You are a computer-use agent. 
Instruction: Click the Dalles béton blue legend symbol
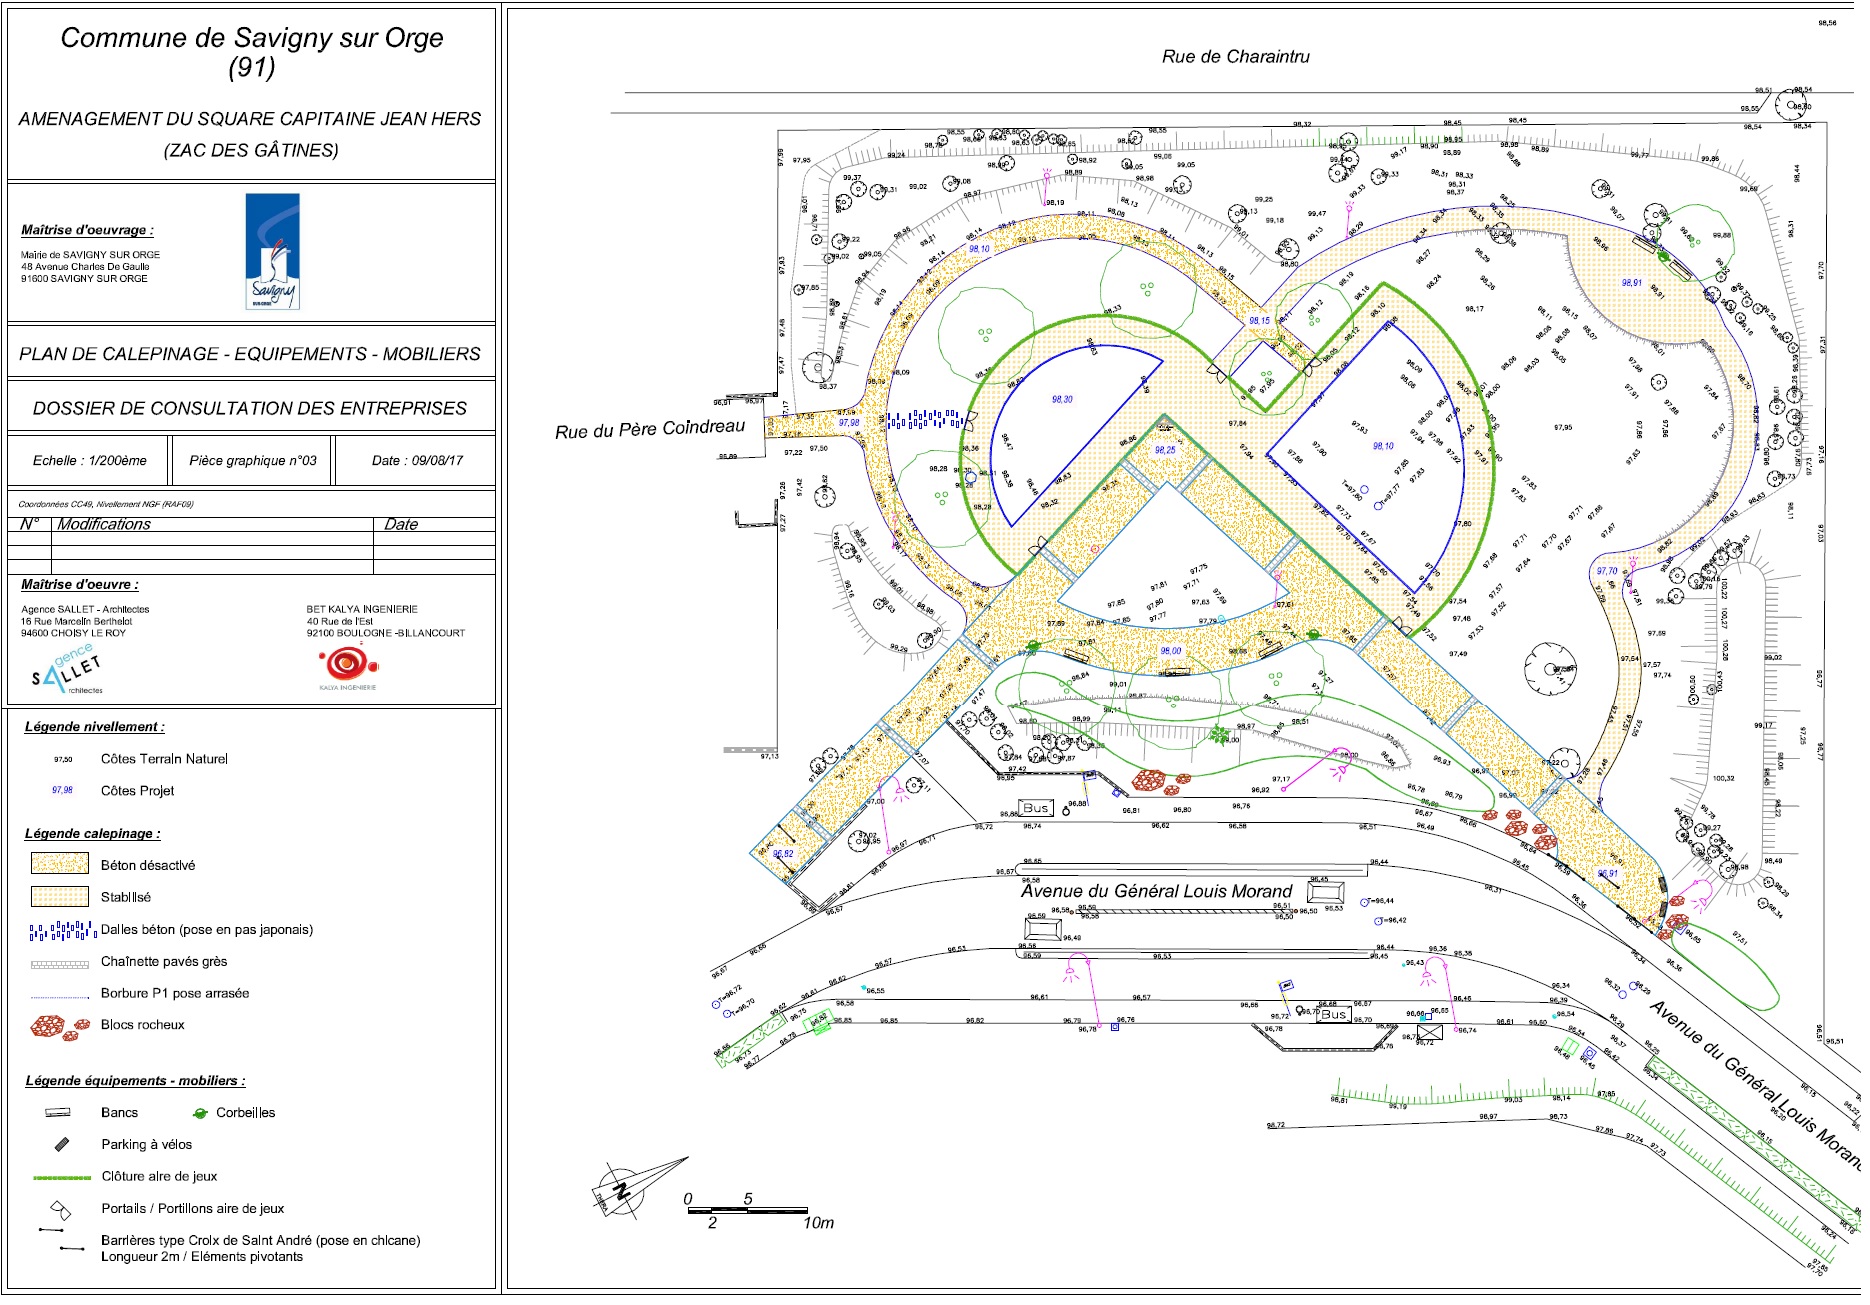[62, 931]
